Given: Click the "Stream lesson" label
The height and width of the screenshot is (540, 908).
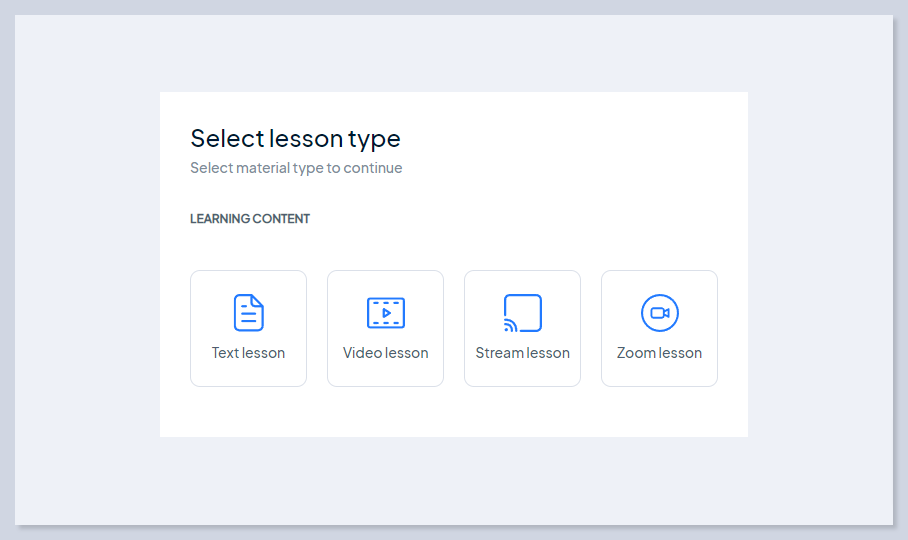Looking at the screenshot, I should (x=522, y=353).
